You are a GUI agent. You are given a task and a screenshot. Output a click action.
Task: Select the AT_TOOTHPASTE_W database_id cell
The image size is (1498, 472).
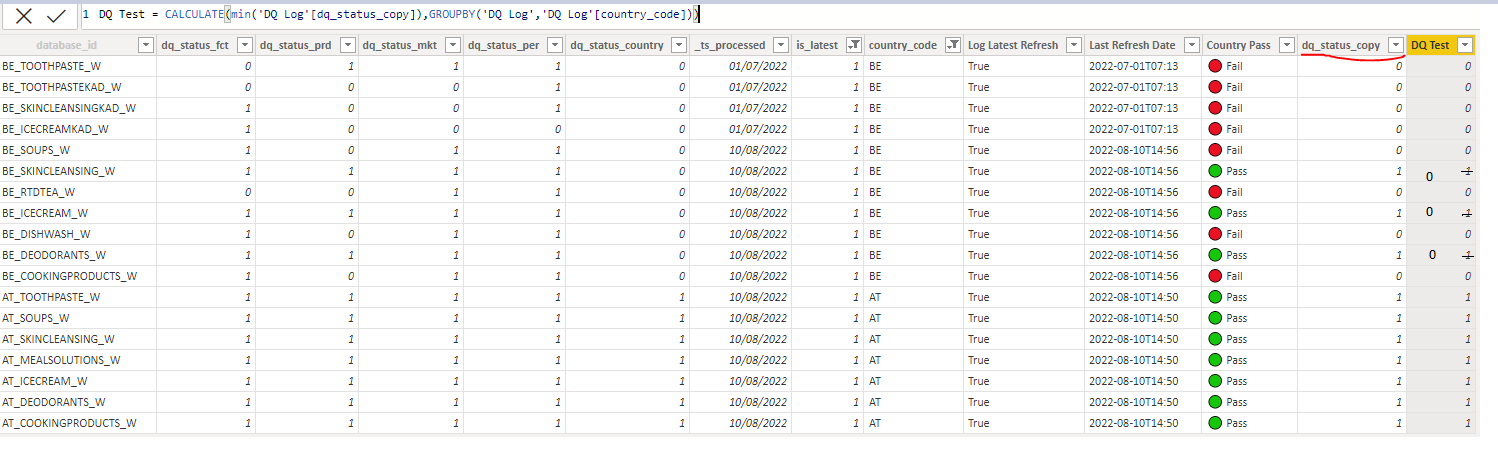pos(78,297)
